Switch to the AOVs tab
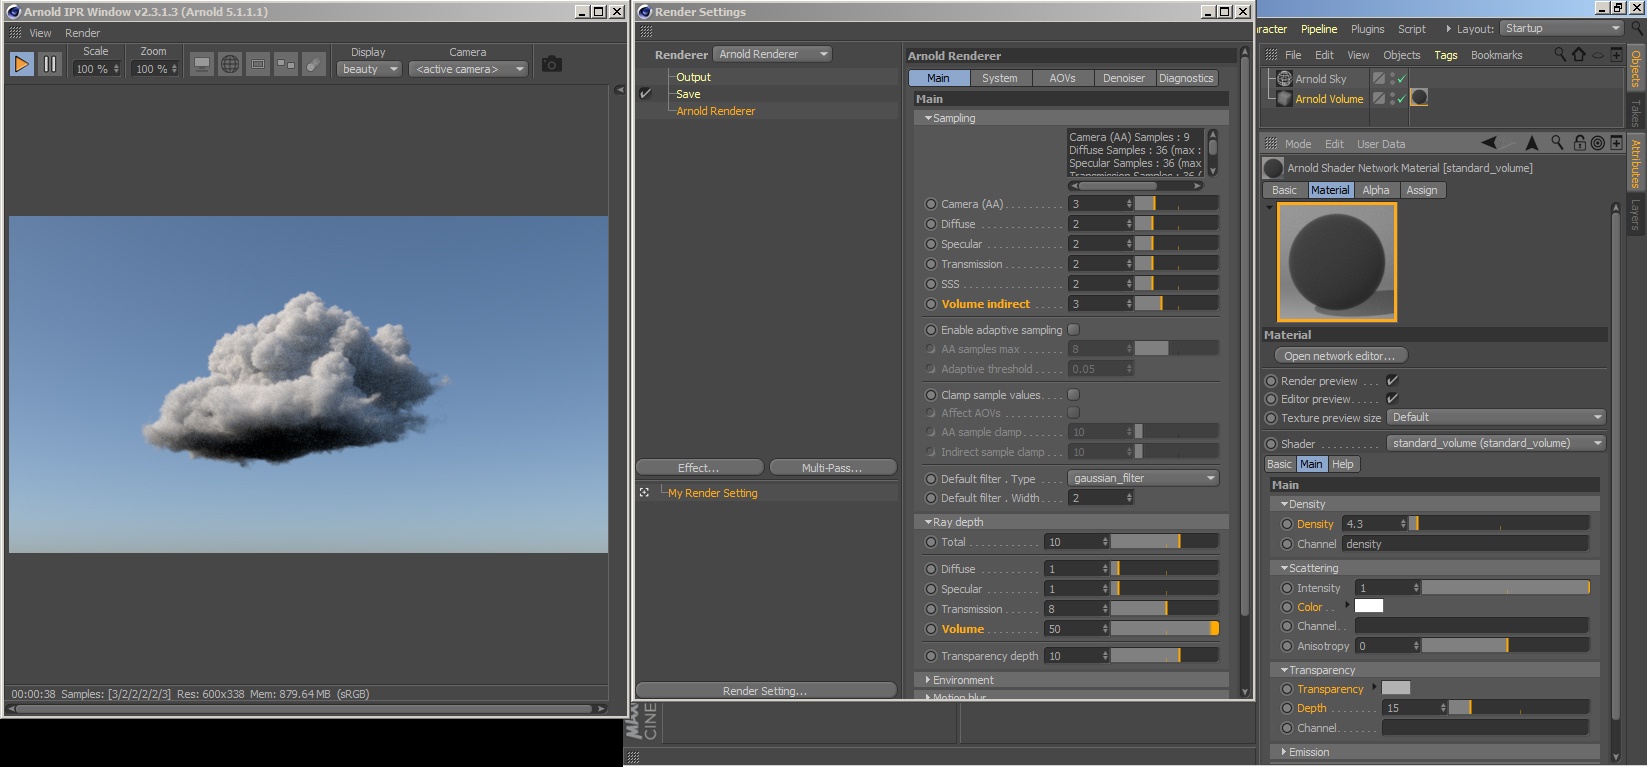 pyautogui.click(x=1062, y=78)
